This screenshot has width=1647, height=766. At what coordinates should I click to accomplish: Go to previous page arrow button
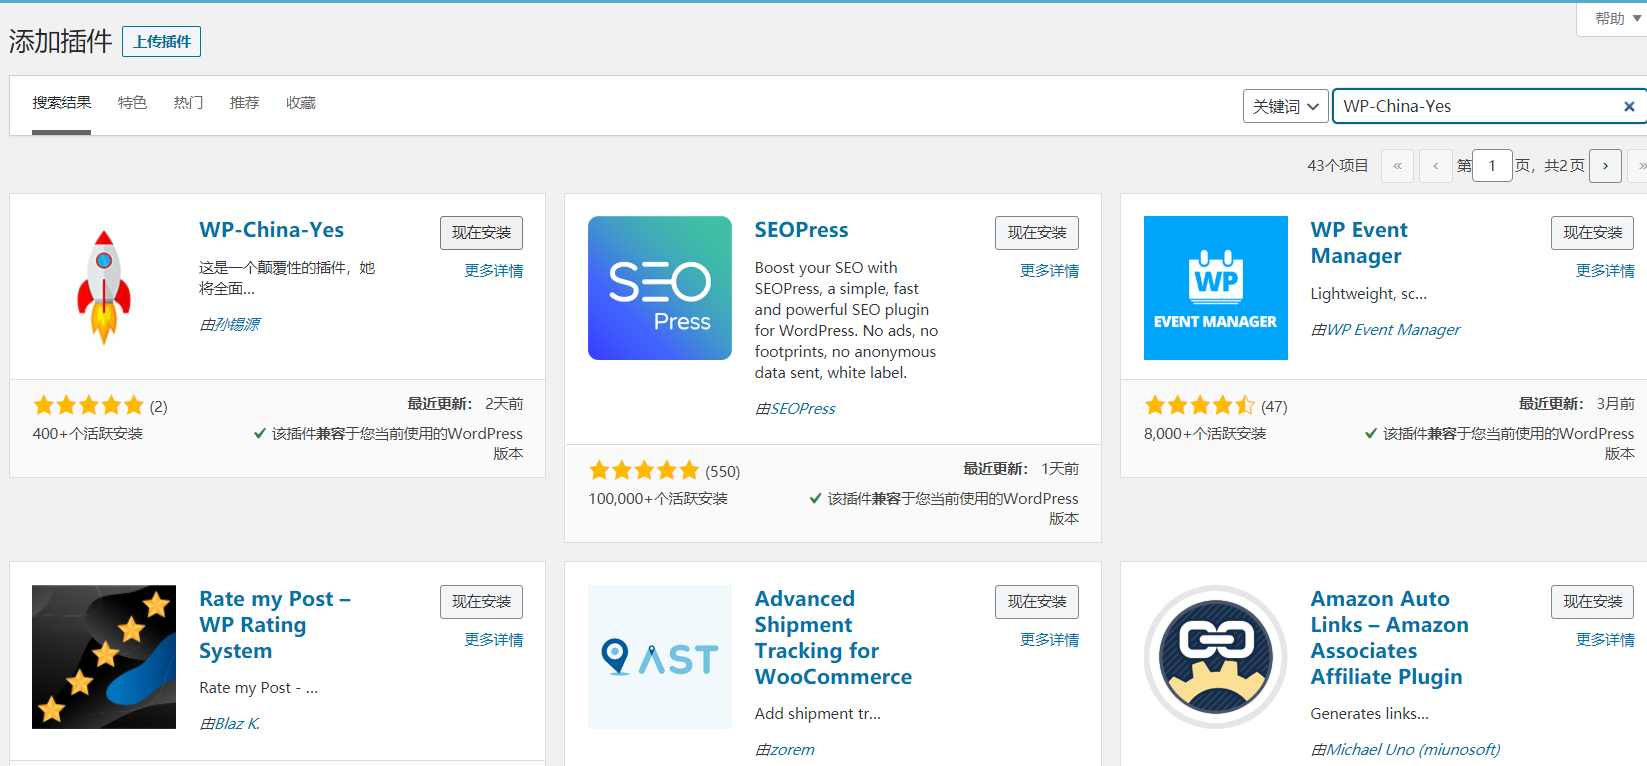click(x=1435, y=166)
